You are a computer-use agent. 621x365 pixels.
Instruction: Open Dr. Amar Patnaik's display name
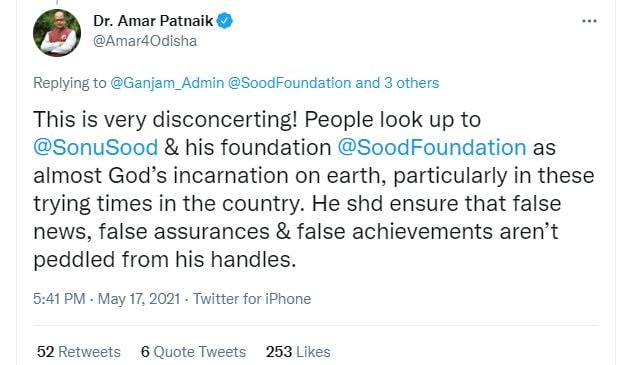153,21
